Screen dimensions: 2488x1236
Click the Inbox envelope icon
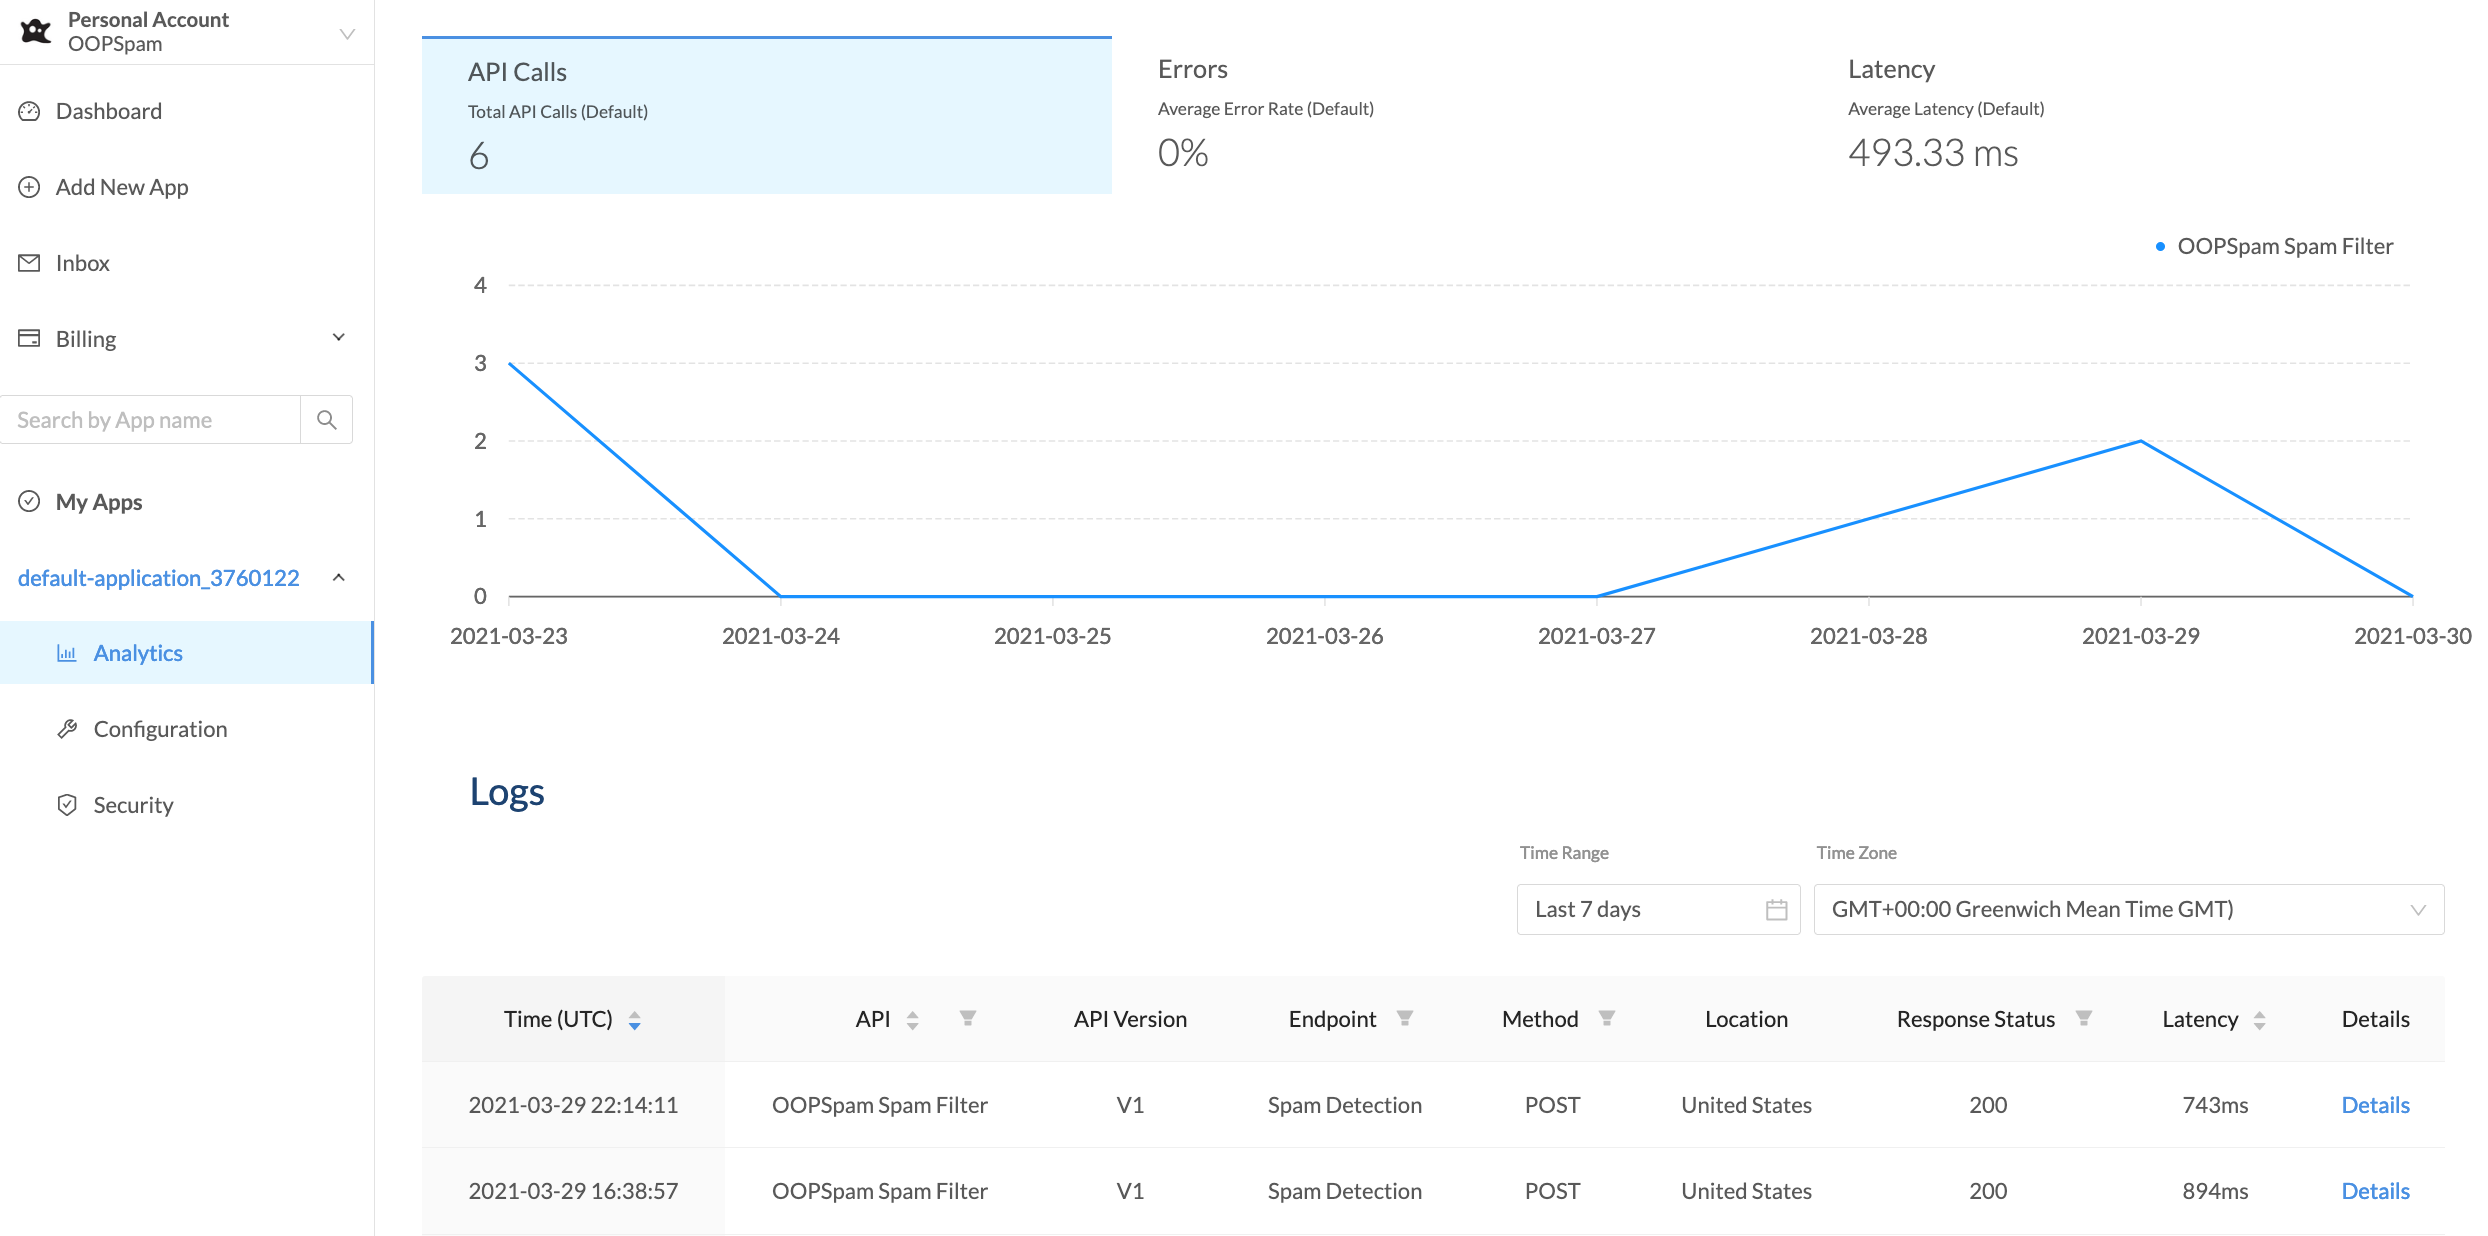29,263
